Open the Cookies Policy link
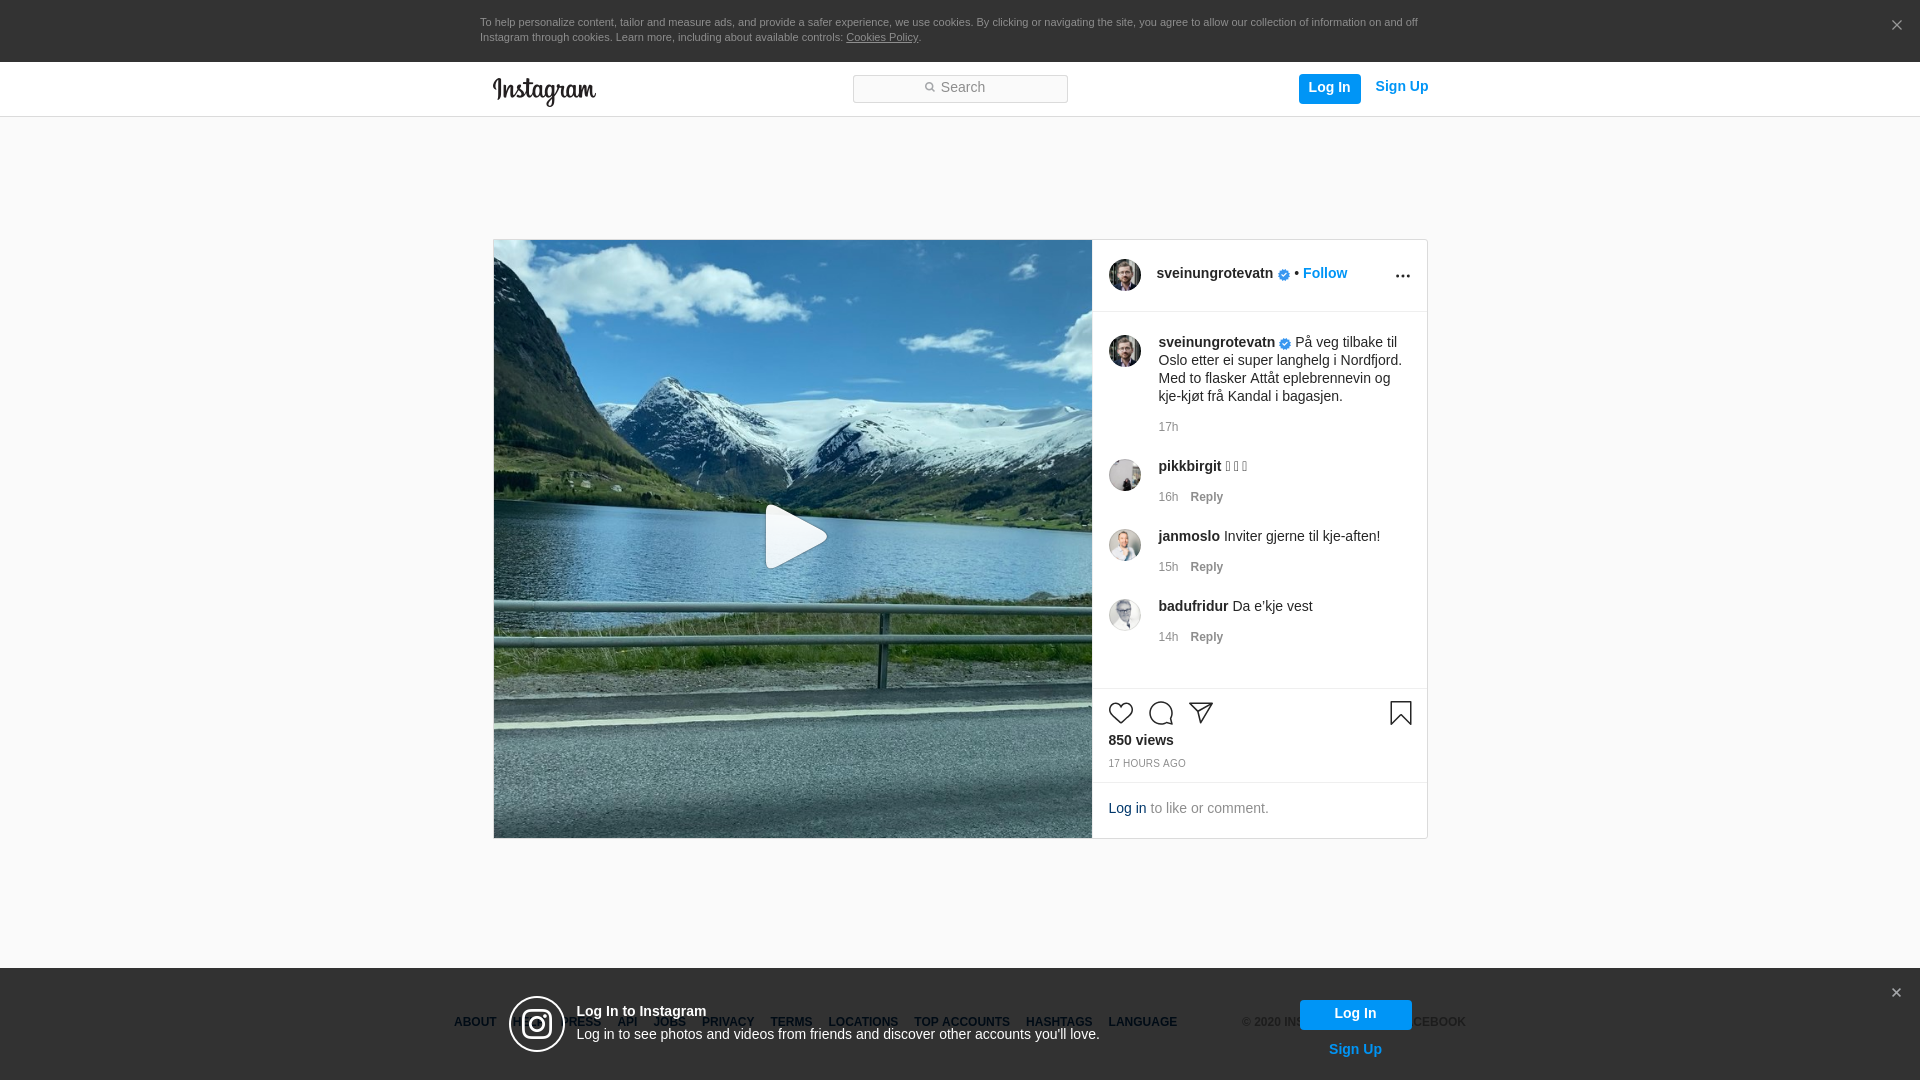 (x=881, y=37)
